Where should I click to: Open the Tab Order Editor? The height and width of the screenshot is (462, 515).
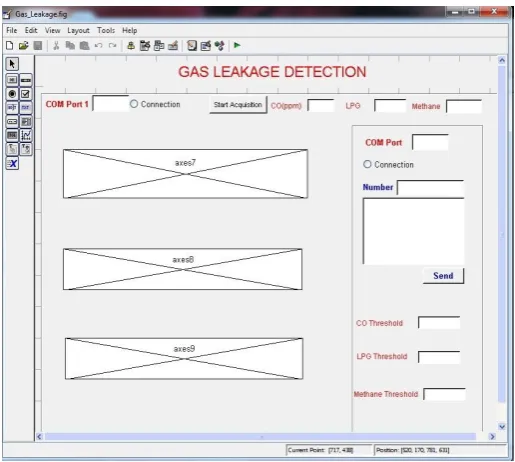click(x=159, y=45)
